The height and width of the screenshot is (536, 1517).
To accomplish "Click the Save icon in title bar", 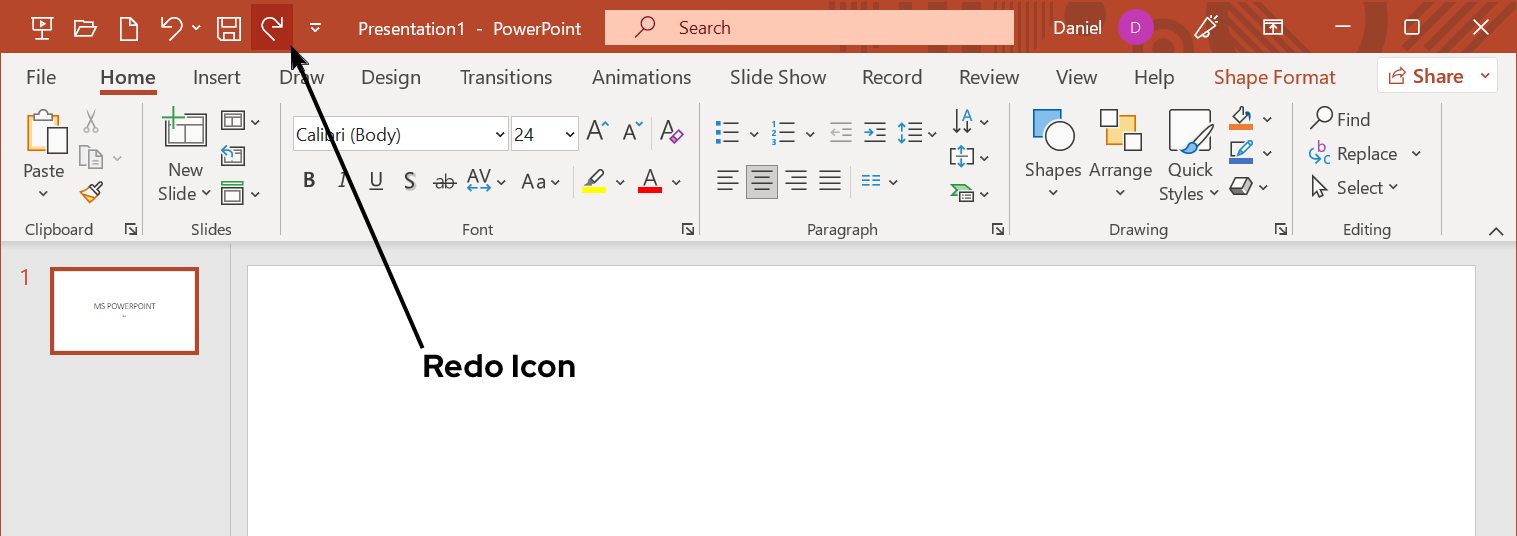I will (x=229, y=28).
